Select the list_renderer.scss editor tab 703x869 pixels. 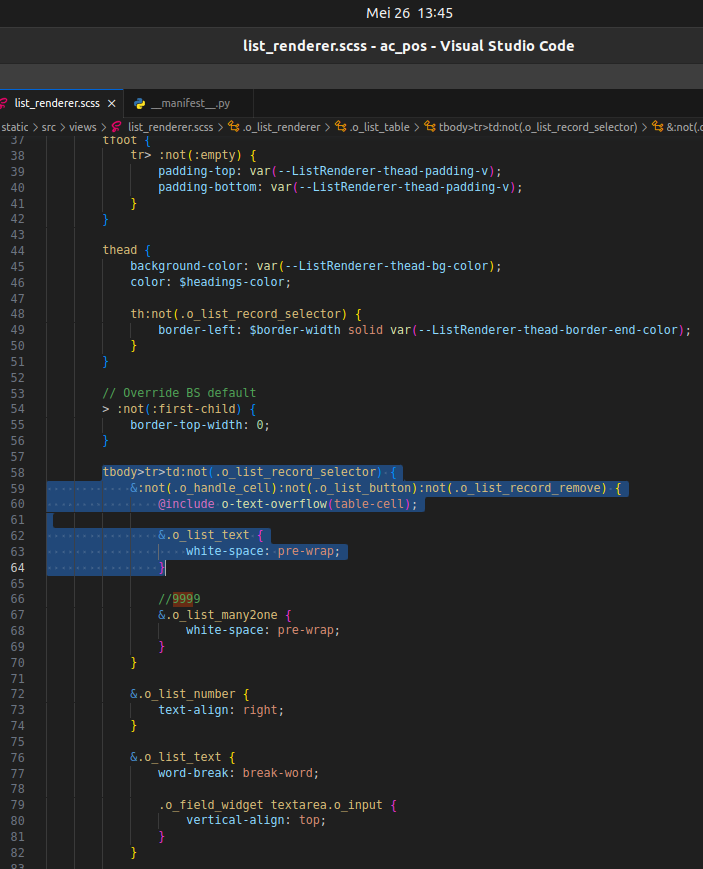(57, 103)
